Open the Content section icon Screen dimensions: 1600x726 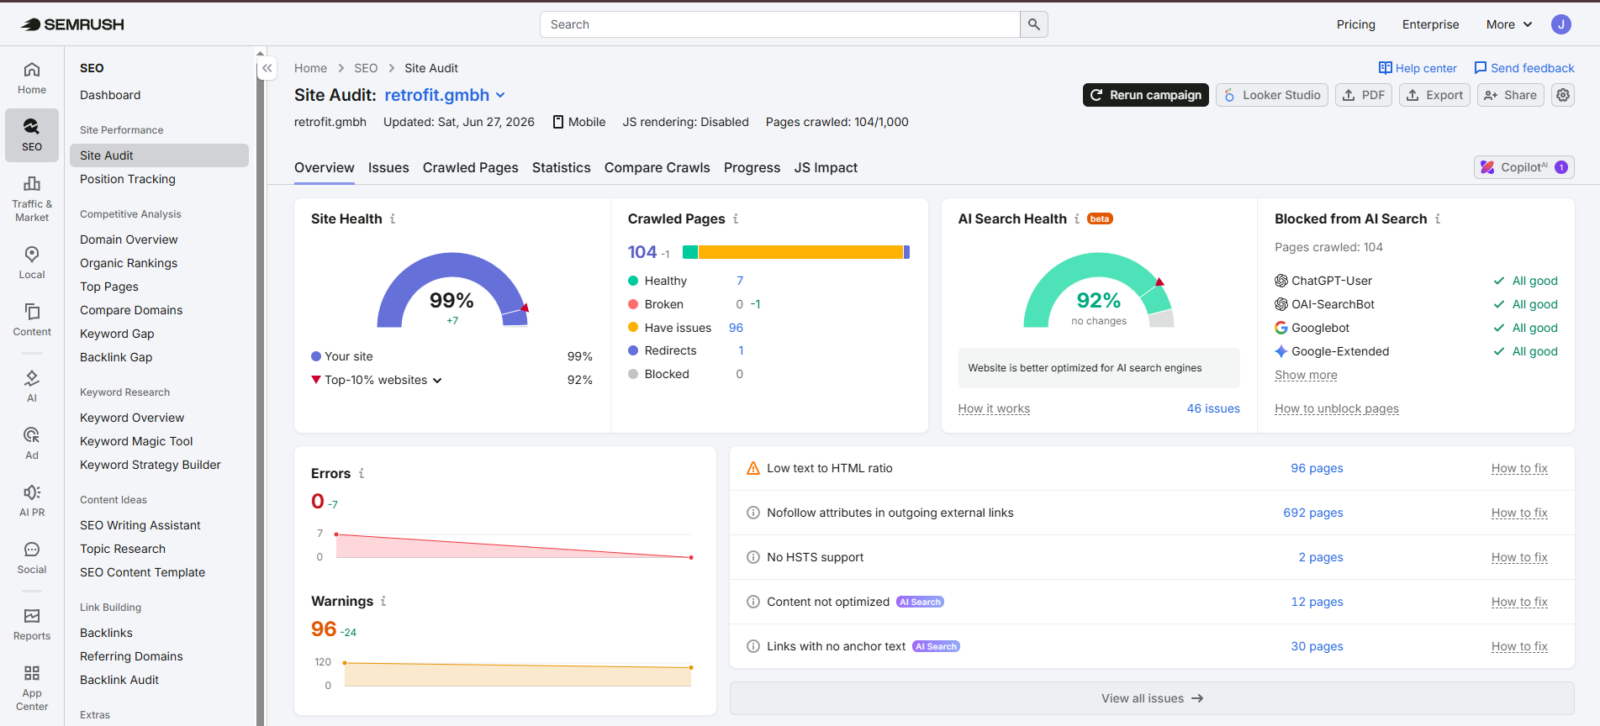(32, 320)
